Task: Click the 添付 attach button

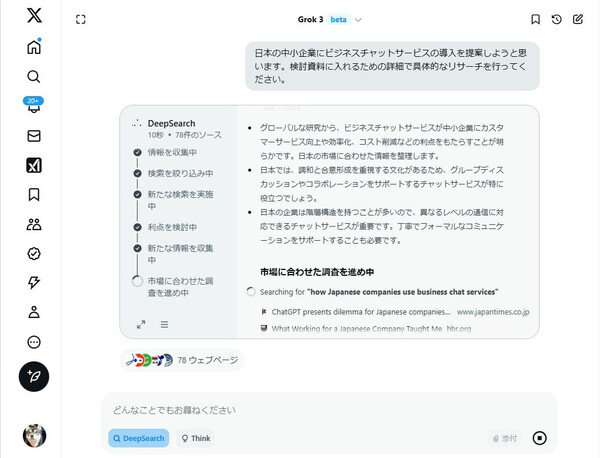Action: (505, 438)
